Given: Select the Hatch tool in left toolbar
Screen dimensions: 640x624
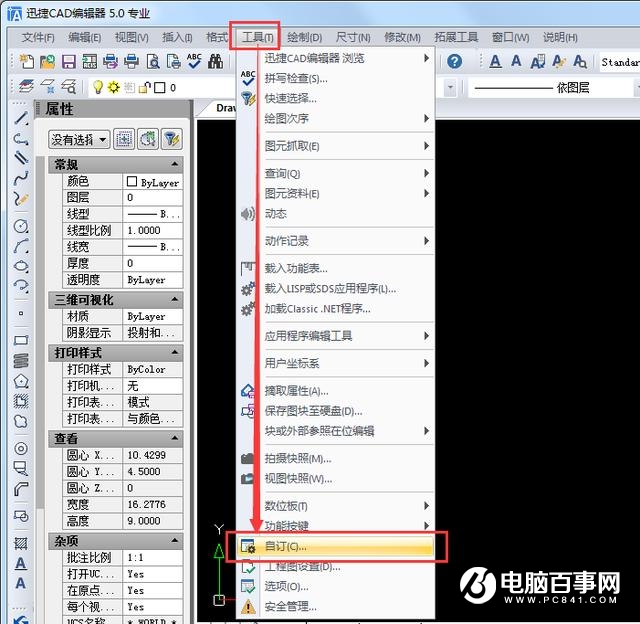Looking at the screenshot, I should (21, 543).
